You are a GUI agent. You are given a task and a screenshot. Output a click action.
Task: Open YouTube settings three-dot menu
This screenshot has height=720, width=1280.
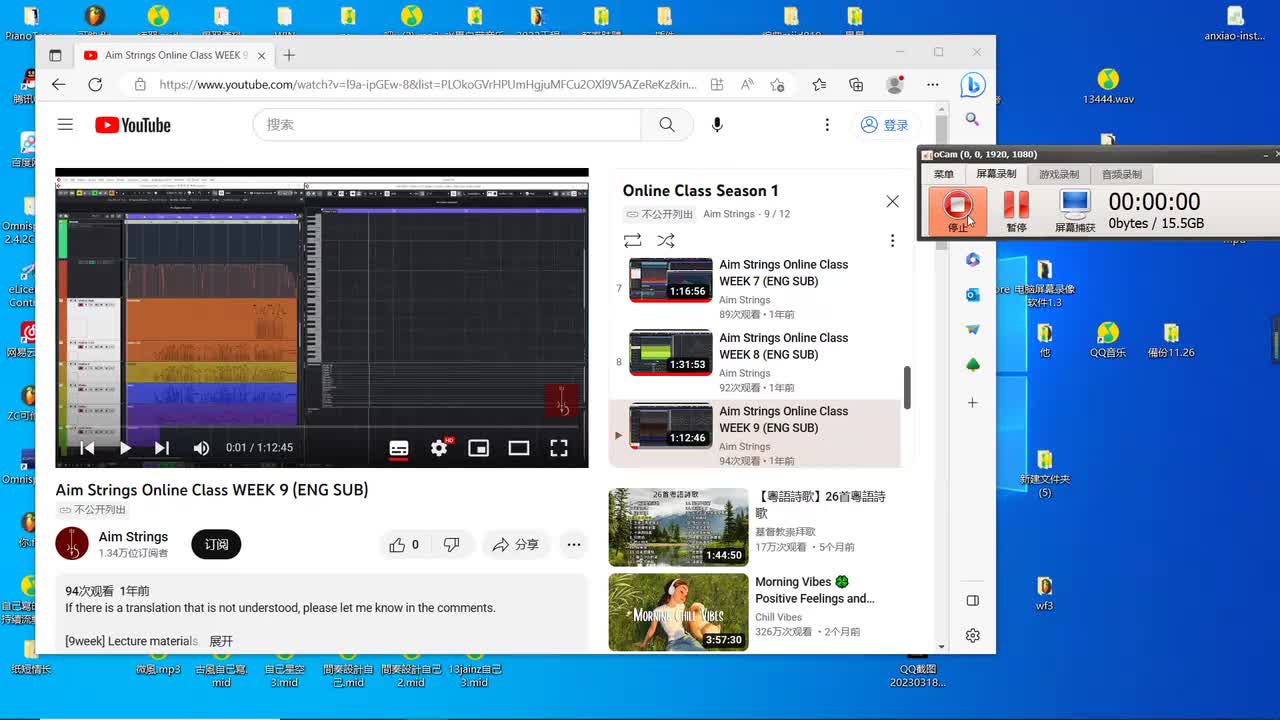[x=827, y=125]
